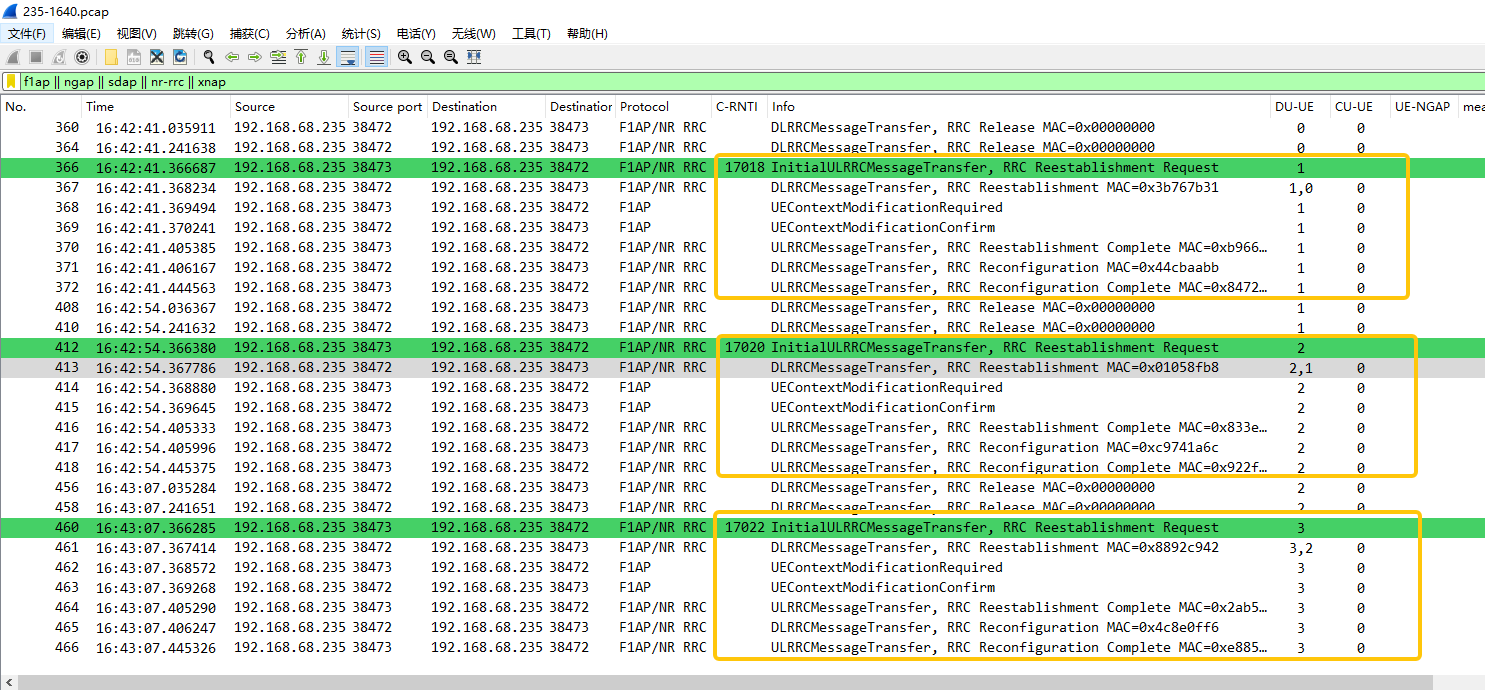Select packet 360 RRC Release row
1485x690 pixels.
742,127
